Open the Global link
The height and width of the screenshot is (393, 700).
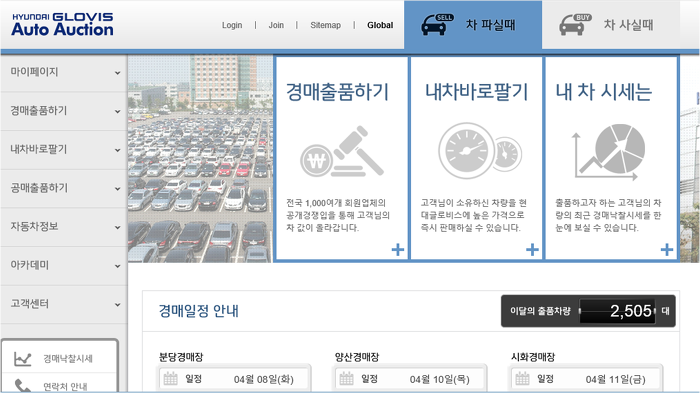380,25
